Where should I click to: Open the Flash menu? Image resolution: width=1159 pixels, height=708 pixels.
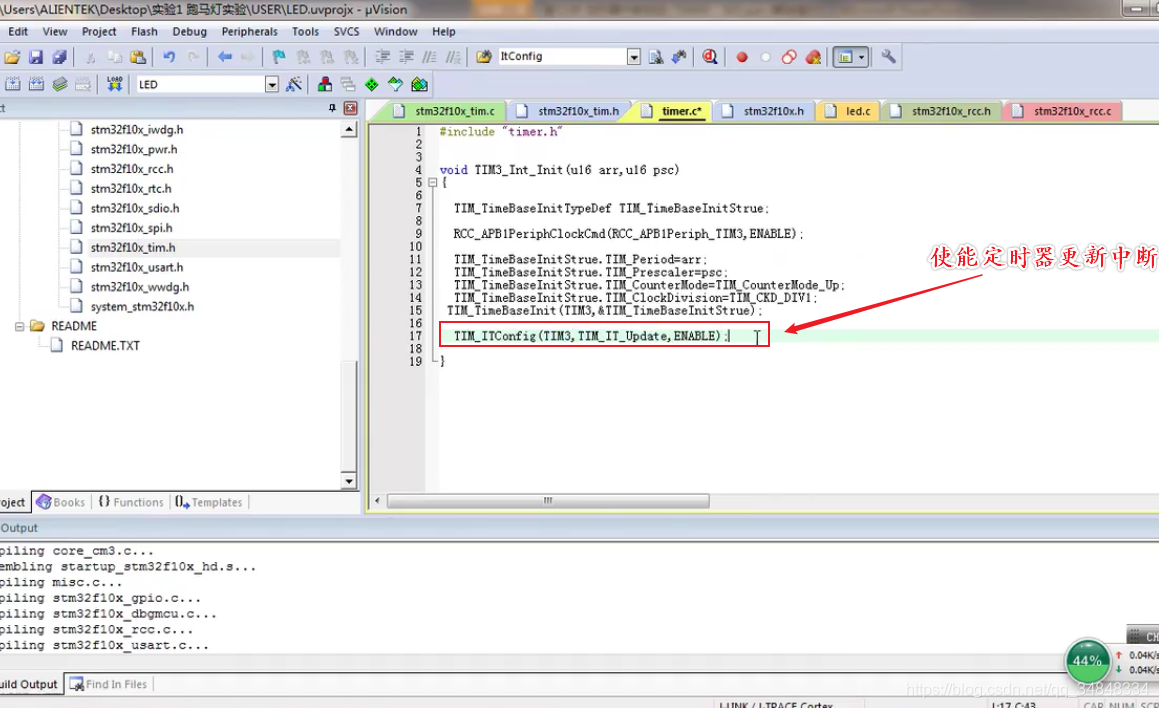click(x=144, y=32)
